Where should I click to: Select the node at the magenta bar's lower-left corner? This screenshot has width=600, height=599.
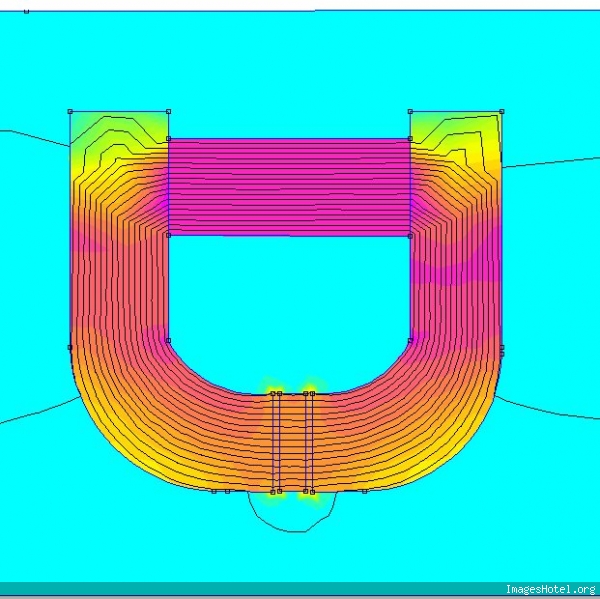(168, 235)
